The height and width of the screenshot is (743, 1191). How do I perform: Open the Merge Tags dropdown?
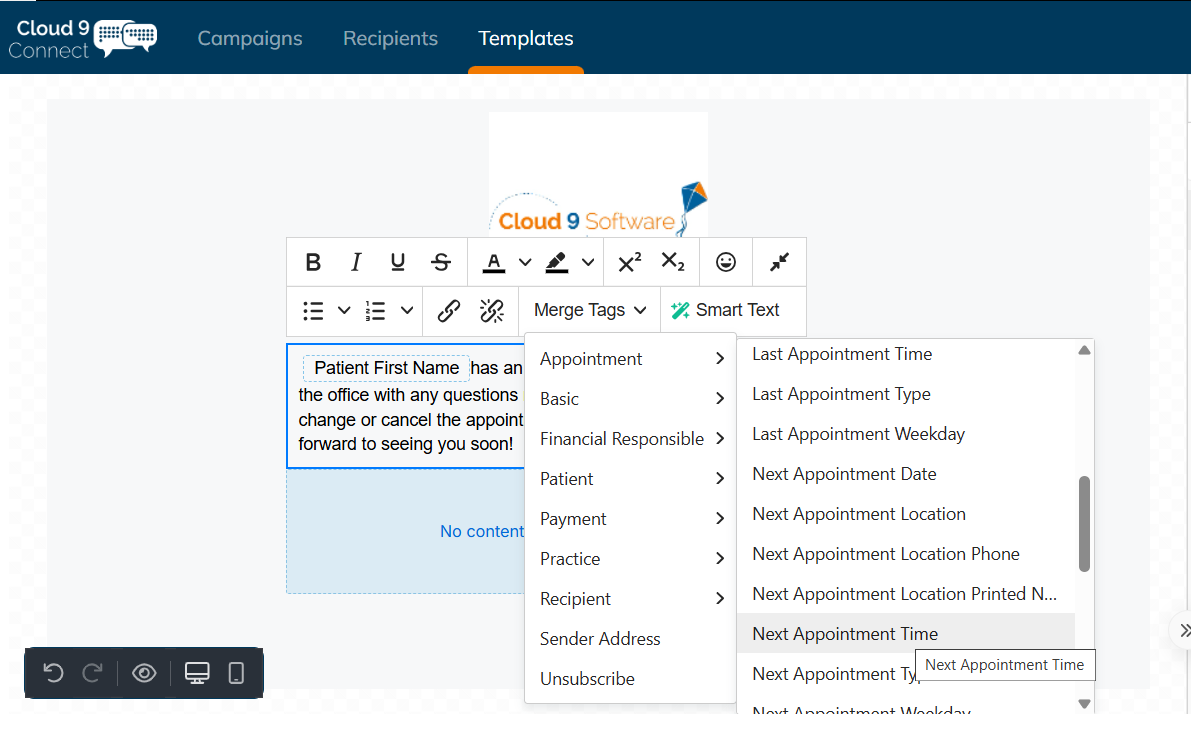588,310
